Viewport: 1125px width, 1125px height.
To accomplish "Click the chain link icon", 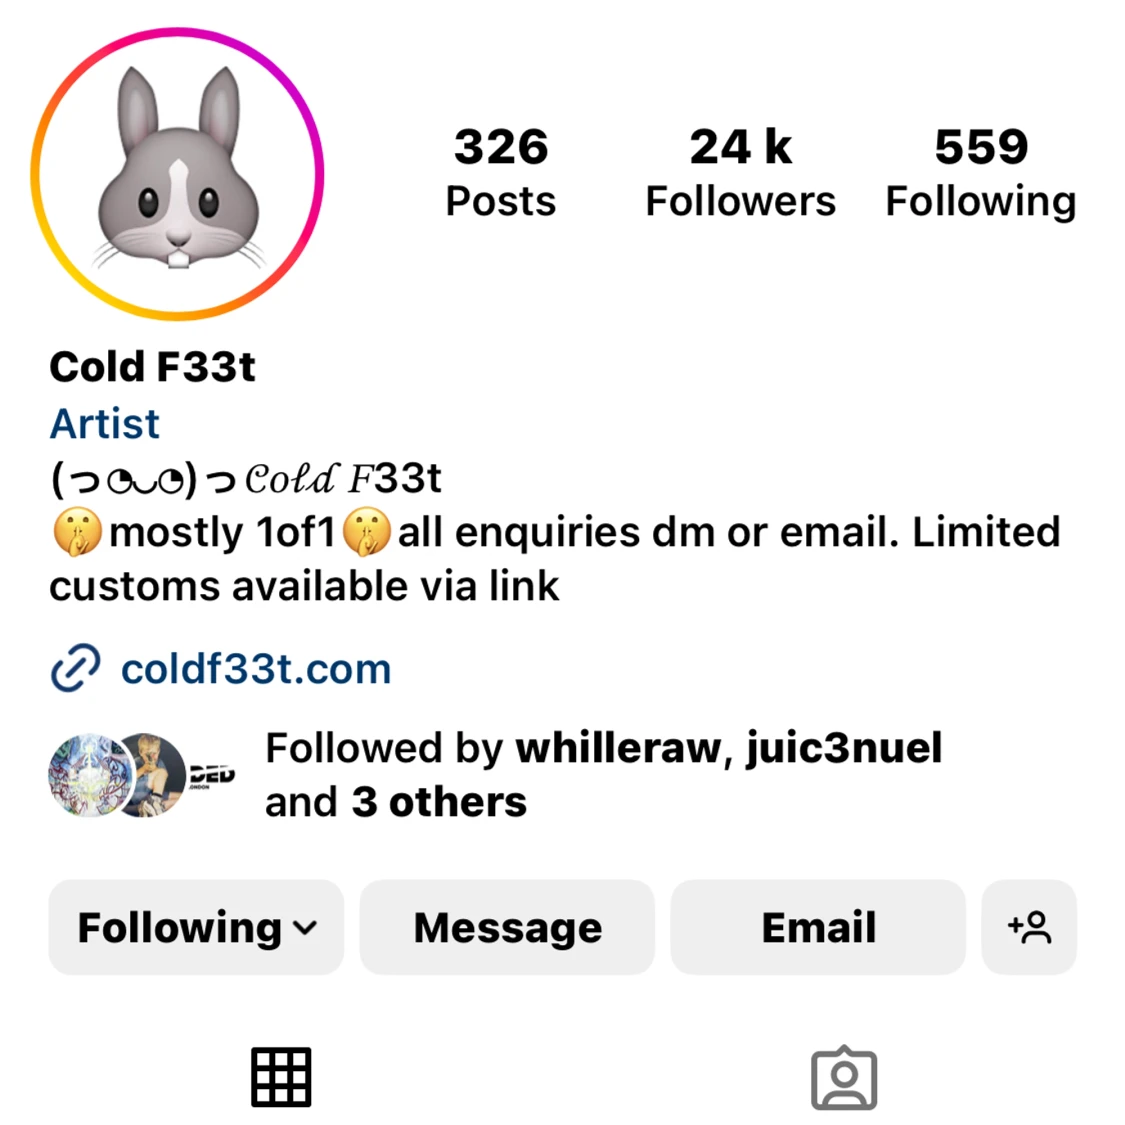I will tap(75, 668).
